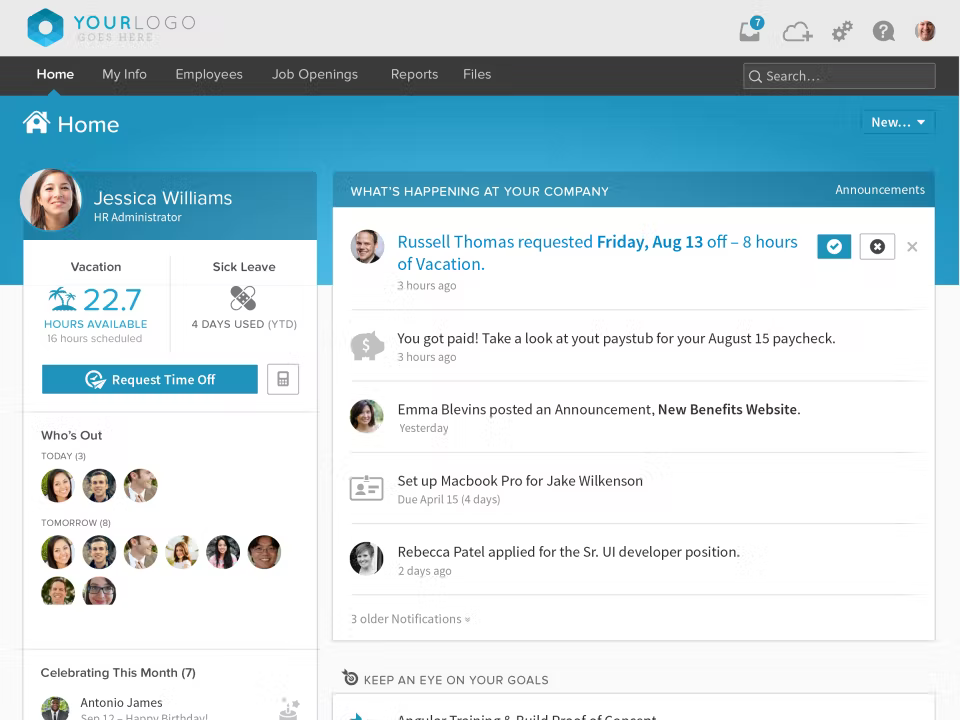Open the Announcements link
The width and height of the screenshot is (960, 720).
879,190
